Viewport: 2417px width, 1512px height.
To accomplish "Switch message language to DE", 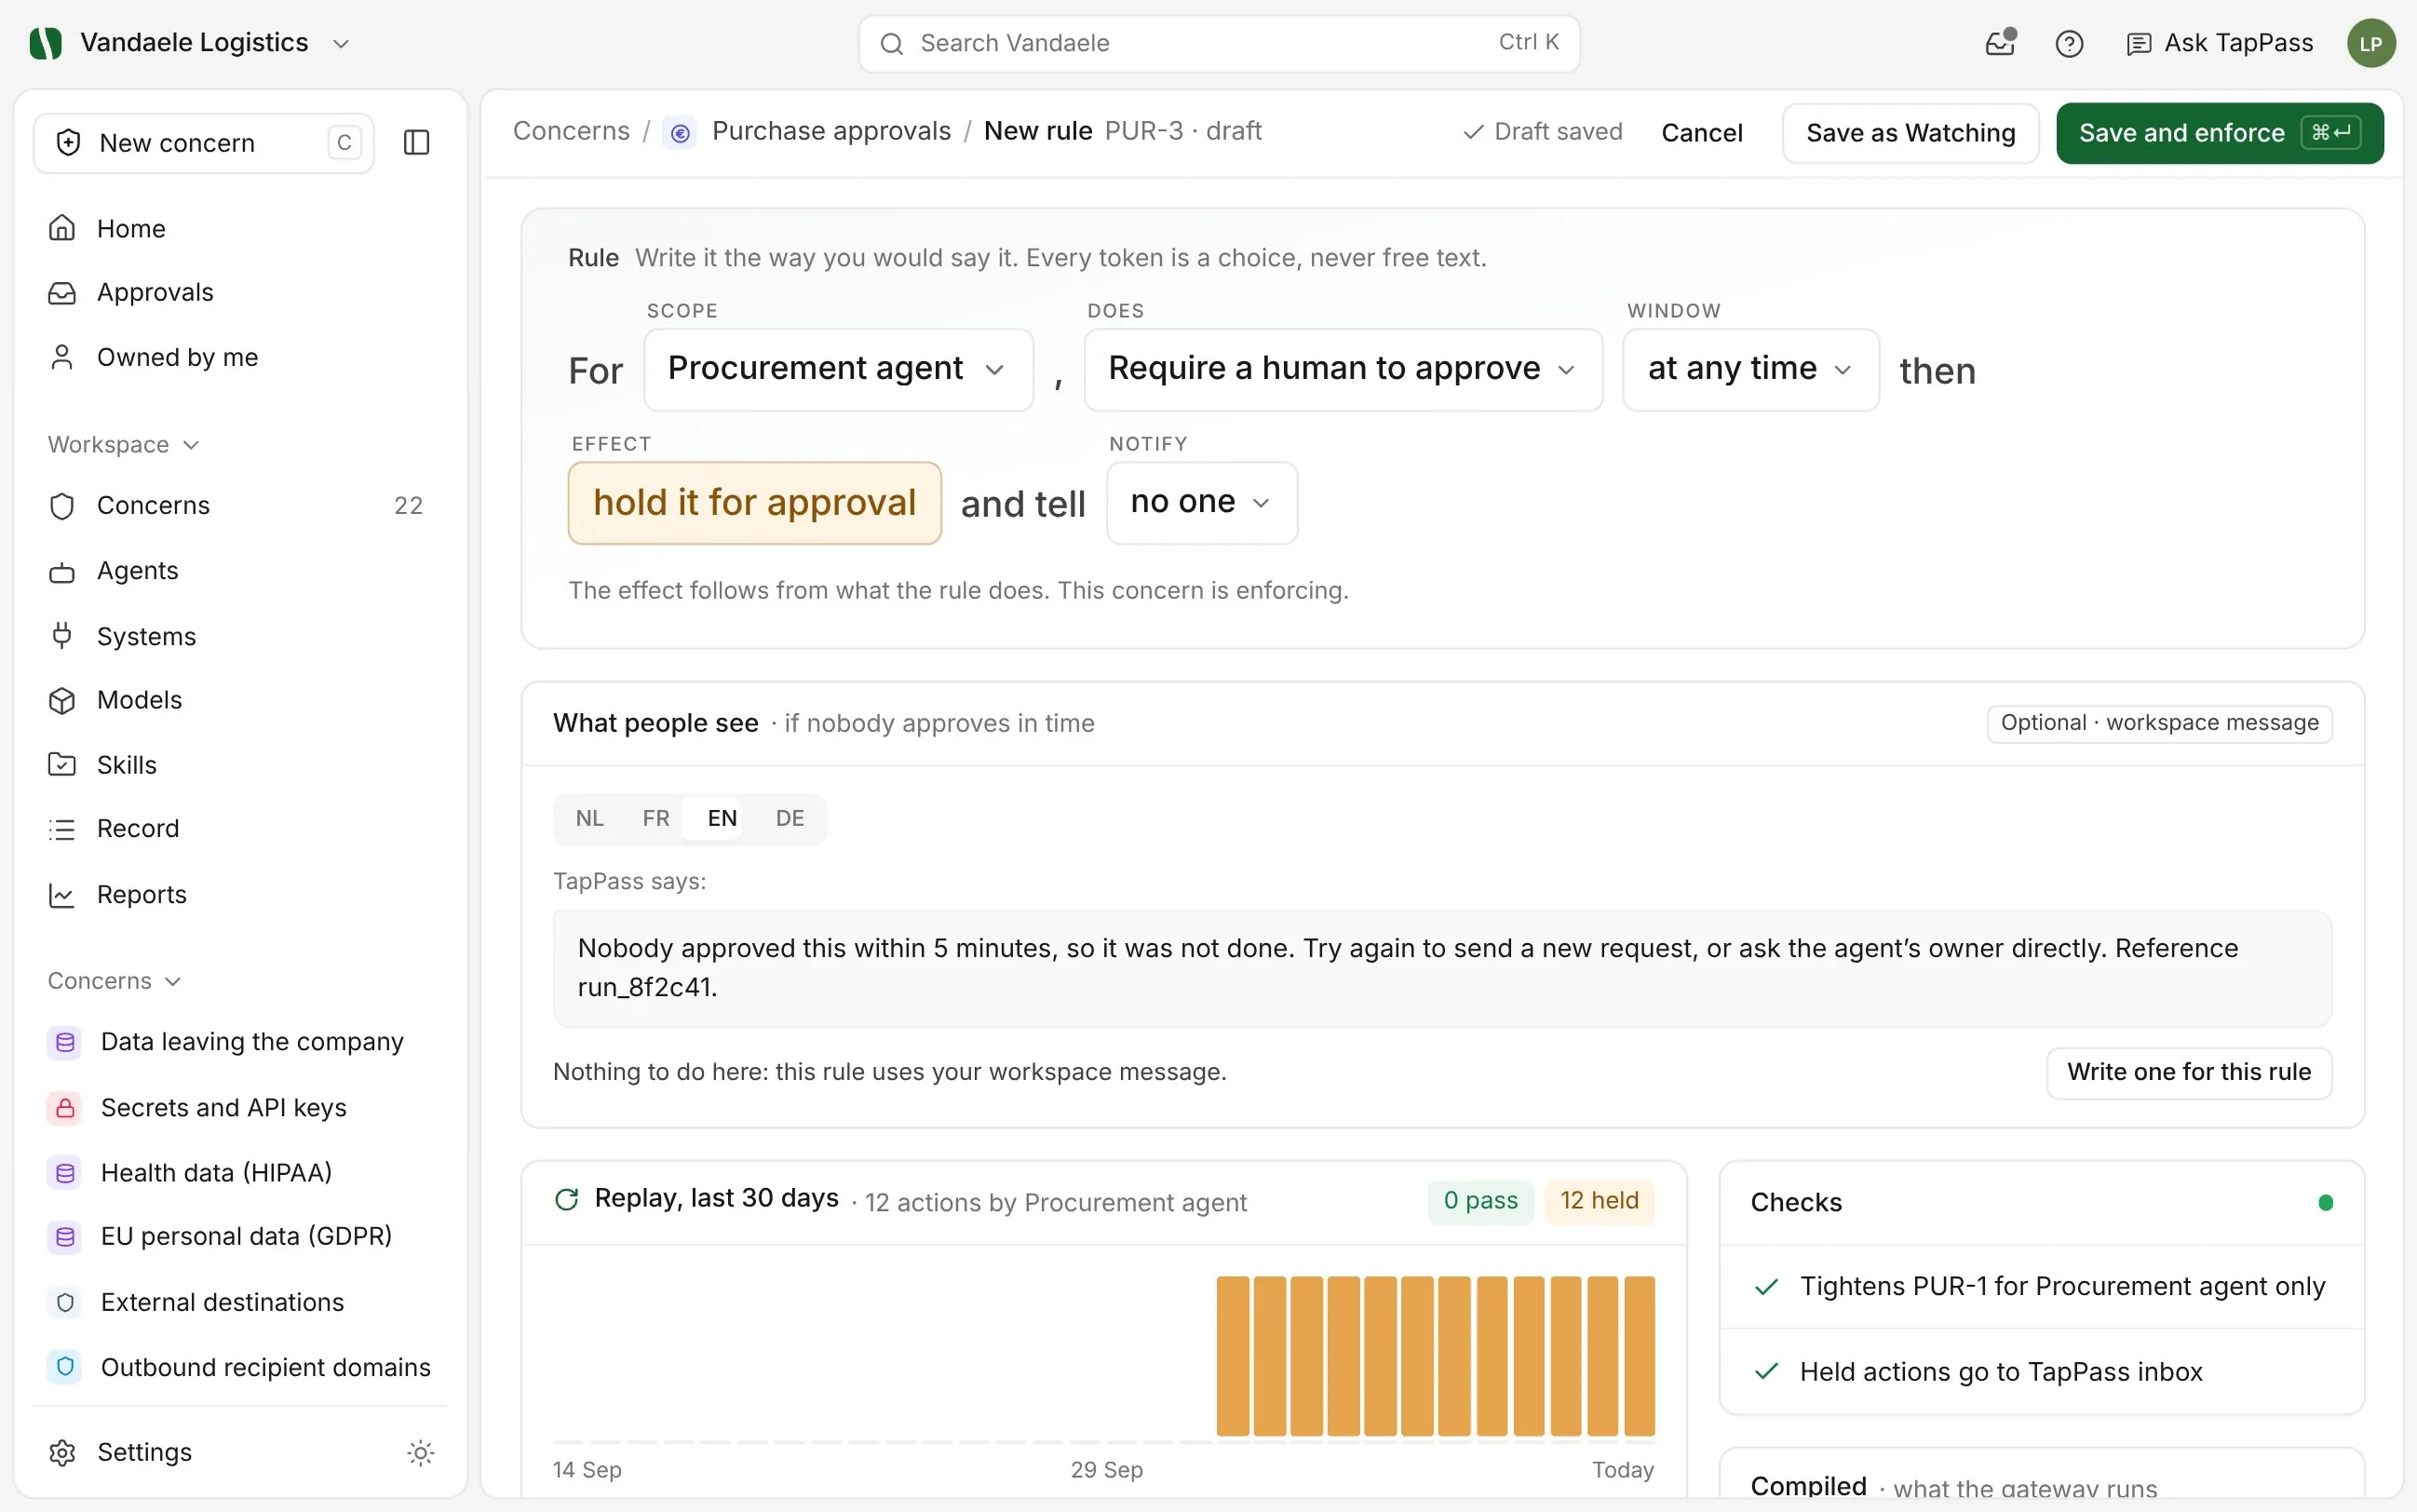I will click(x=789, y=819).
